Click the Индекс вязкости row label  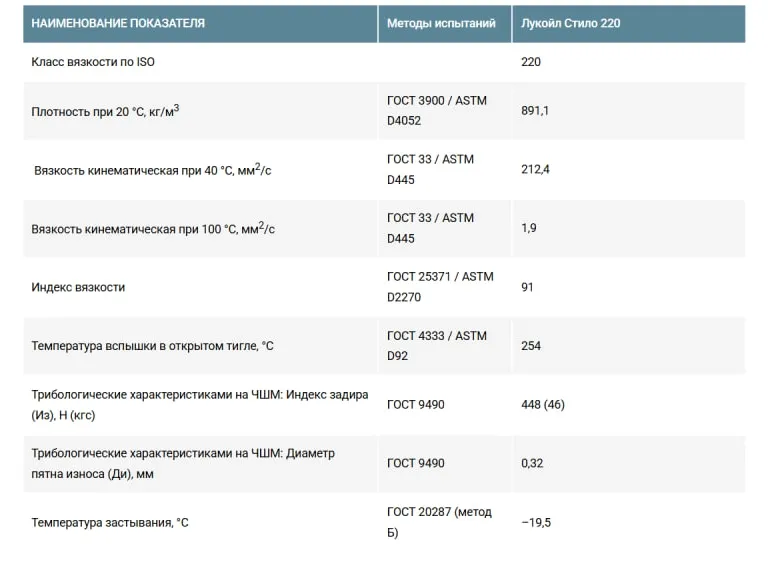point(78,287)
